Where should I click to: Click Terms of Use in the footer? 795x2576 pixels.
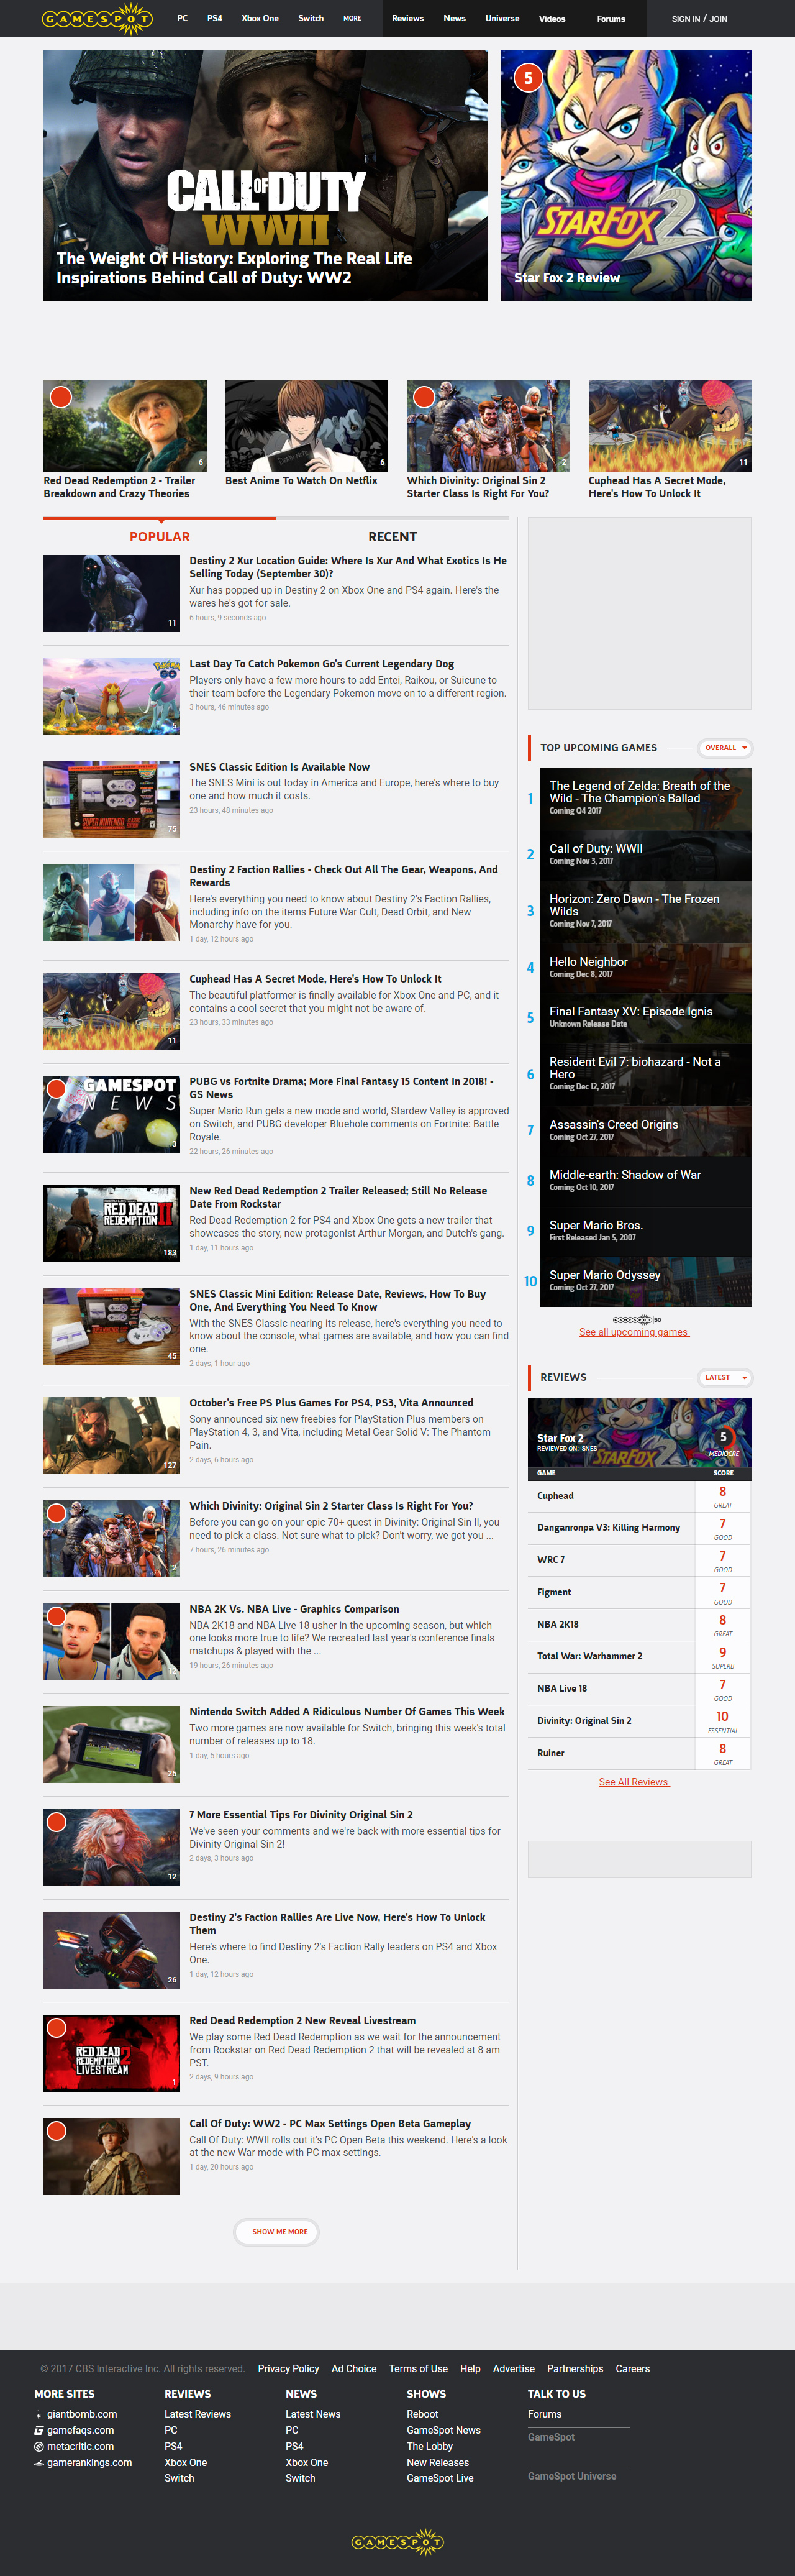coord(418,2369)
